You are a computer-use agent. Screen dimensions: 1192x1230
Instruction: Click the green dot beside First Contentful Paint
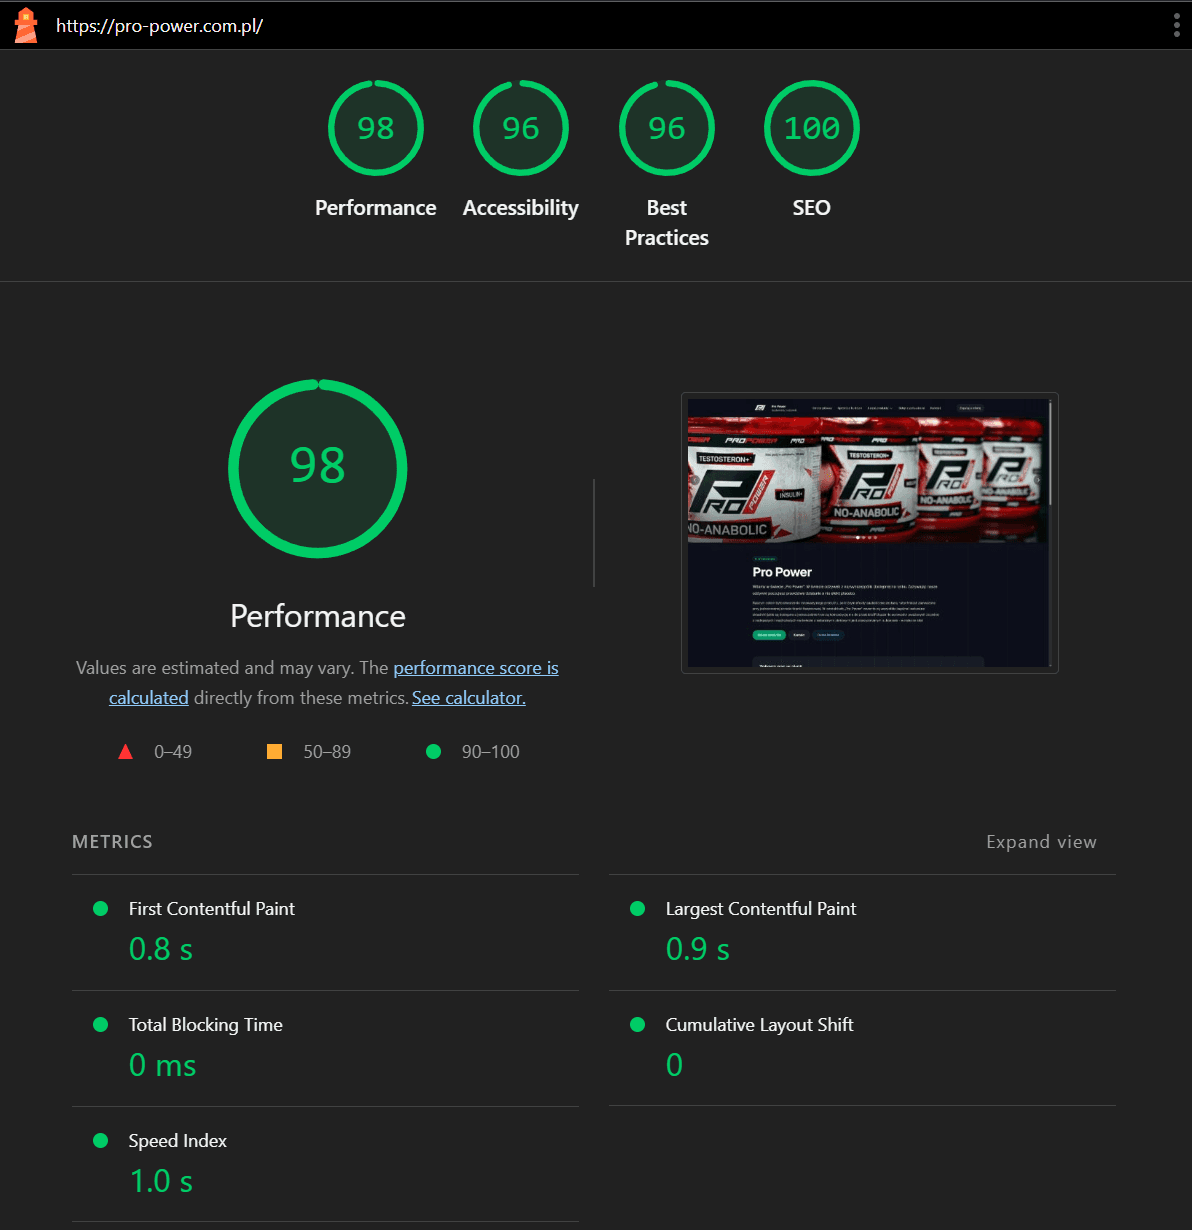click(x=100, y=908)
